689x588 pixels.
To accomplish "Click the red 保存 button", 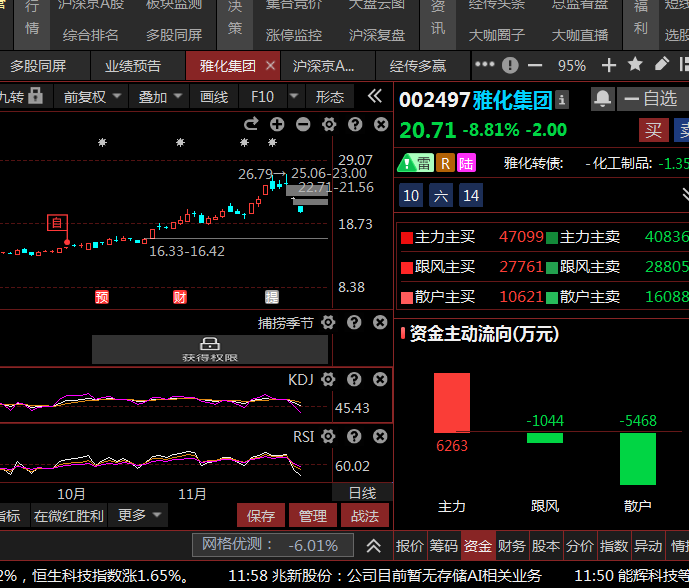I will pyautogui.click(x=261, y=515).
